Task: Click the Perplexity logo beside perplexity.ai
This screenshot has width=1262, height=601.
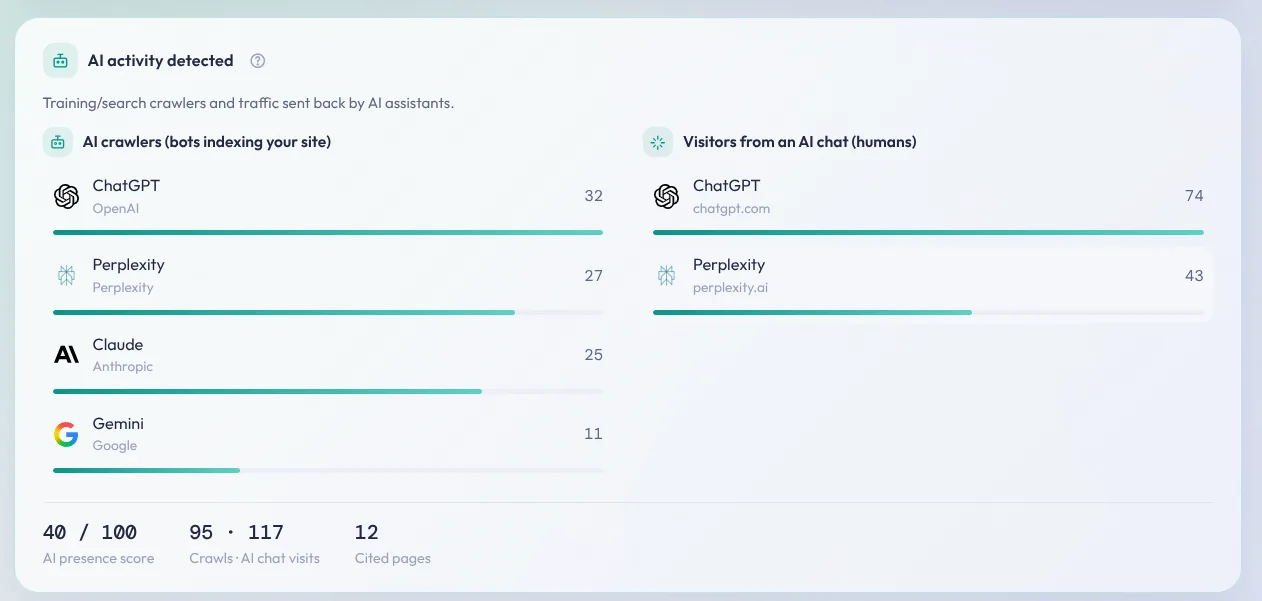Action: click(x=667, y=276)
